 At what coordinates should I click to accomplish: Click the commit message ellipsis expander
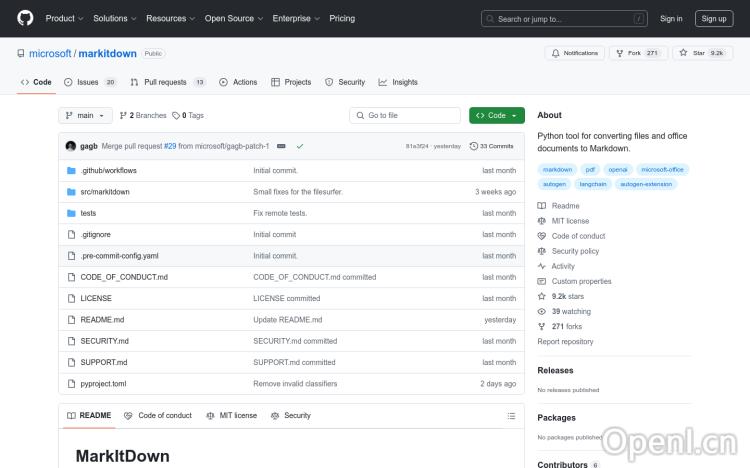pos(281,146)
